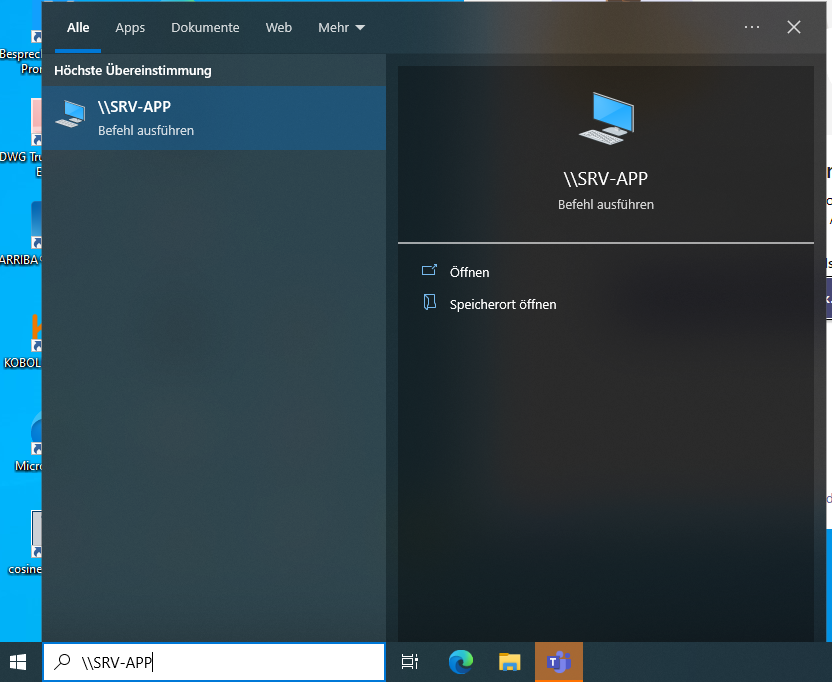Open the Windows Start menu
This screenshot has width=832, height=682.
(19, 661)
